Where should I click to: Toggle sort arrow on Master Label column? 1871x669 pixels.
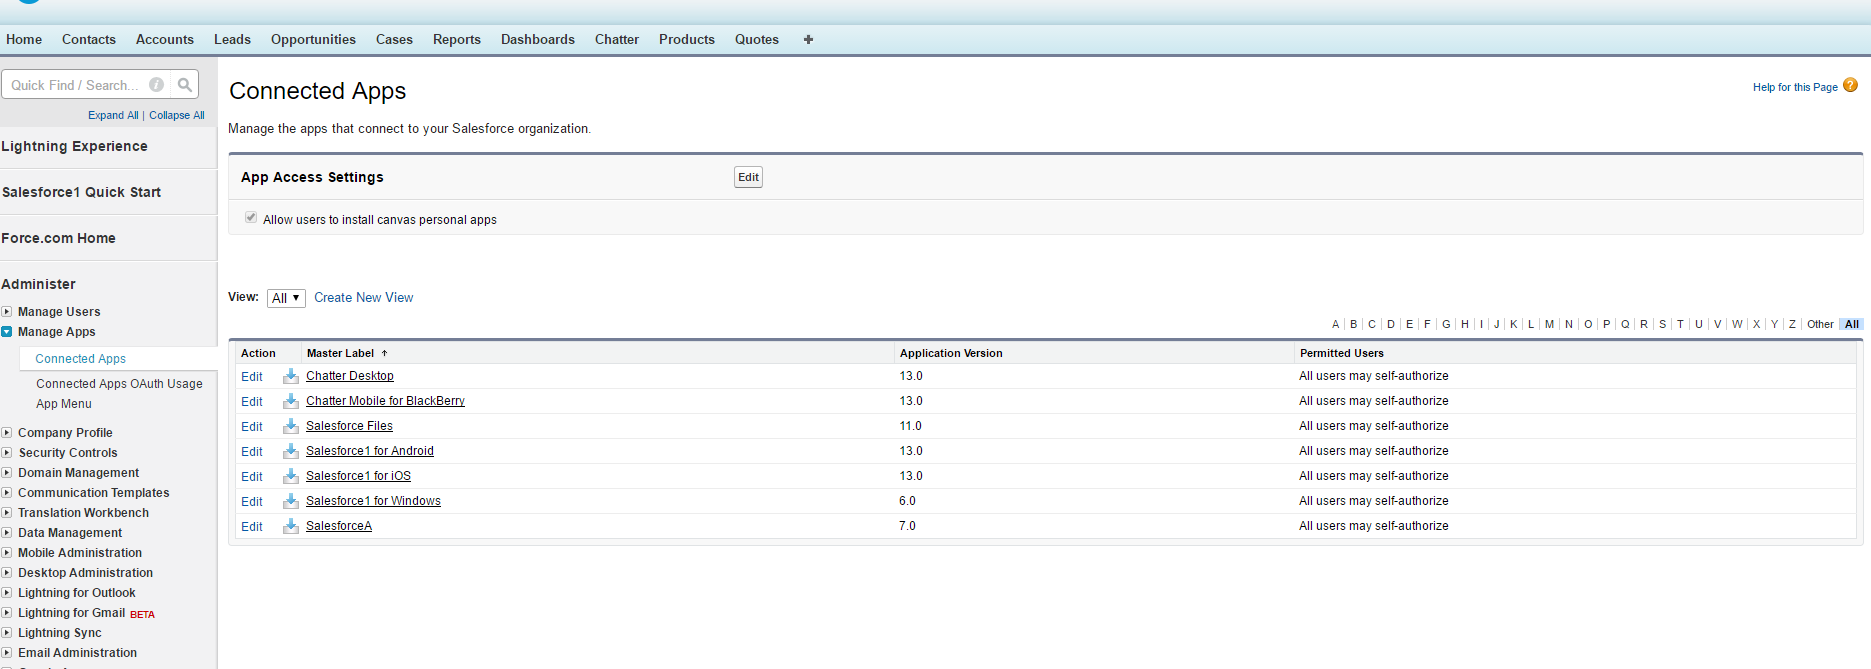[x=384, y=353]
